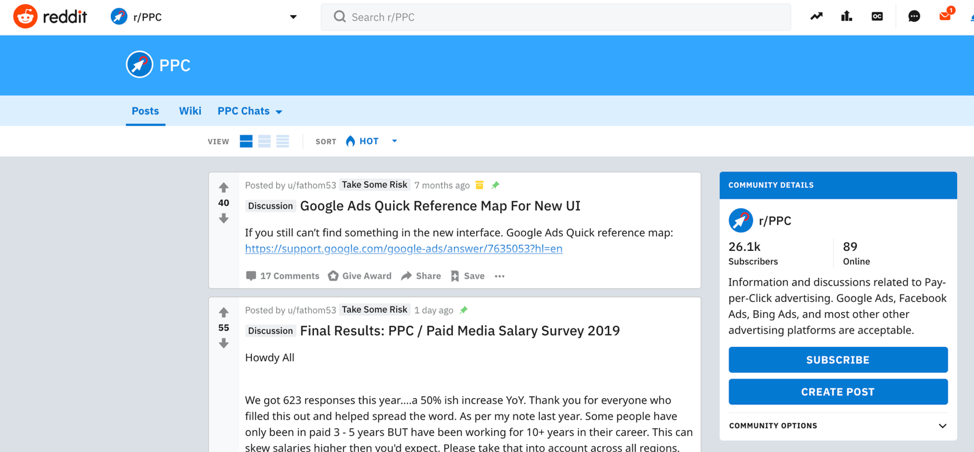The height and width of the screenshot is (452, 974).
Task: Upvote the Final Results Salary Survey post
Action: click(224, 312)
